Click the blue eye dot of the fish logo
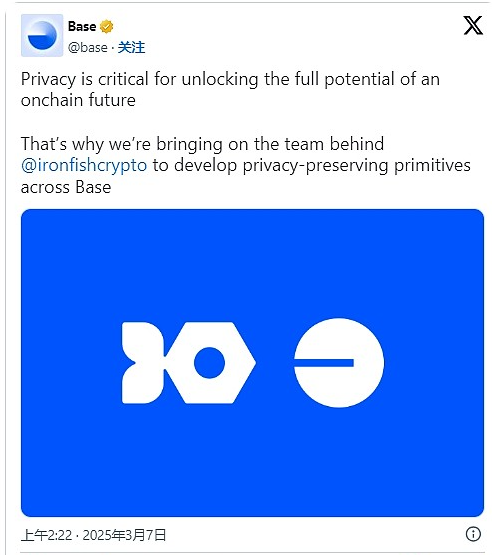This screenshot has height=555, width=492. pos(209,363)
